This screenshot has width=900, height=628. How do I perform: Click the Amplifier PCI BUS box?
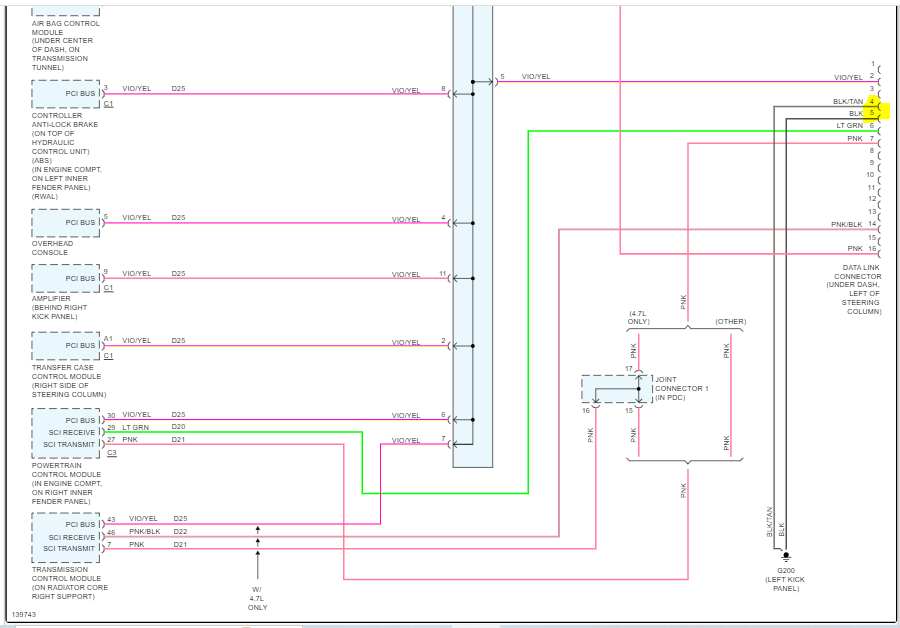tap(66, 278)
